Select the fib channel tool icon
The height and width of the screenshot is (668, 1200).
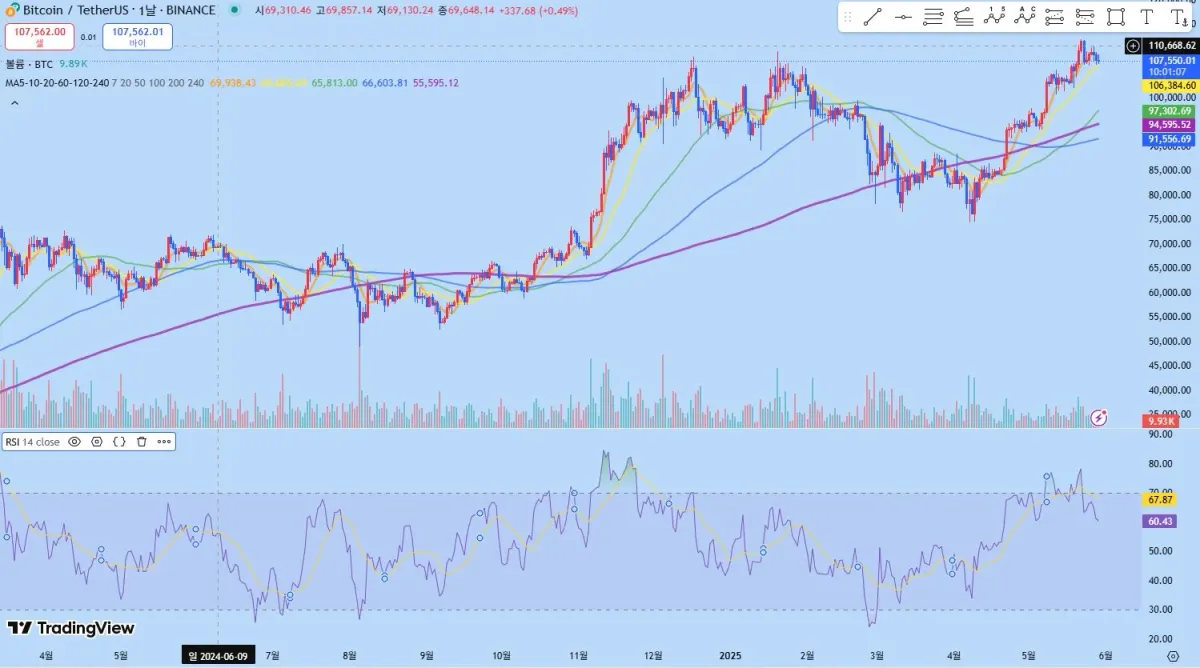click(964, 17)
